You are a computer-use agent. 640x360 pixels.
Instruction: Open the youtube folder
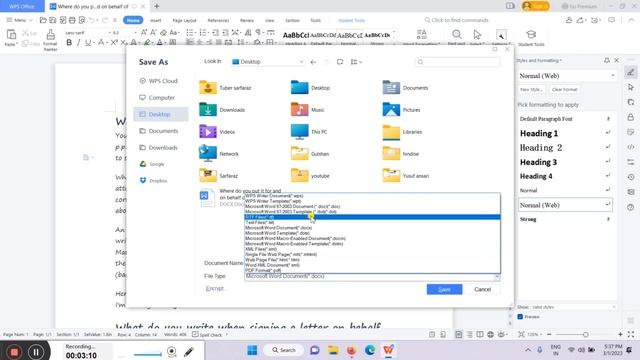(x=310, y=176)
